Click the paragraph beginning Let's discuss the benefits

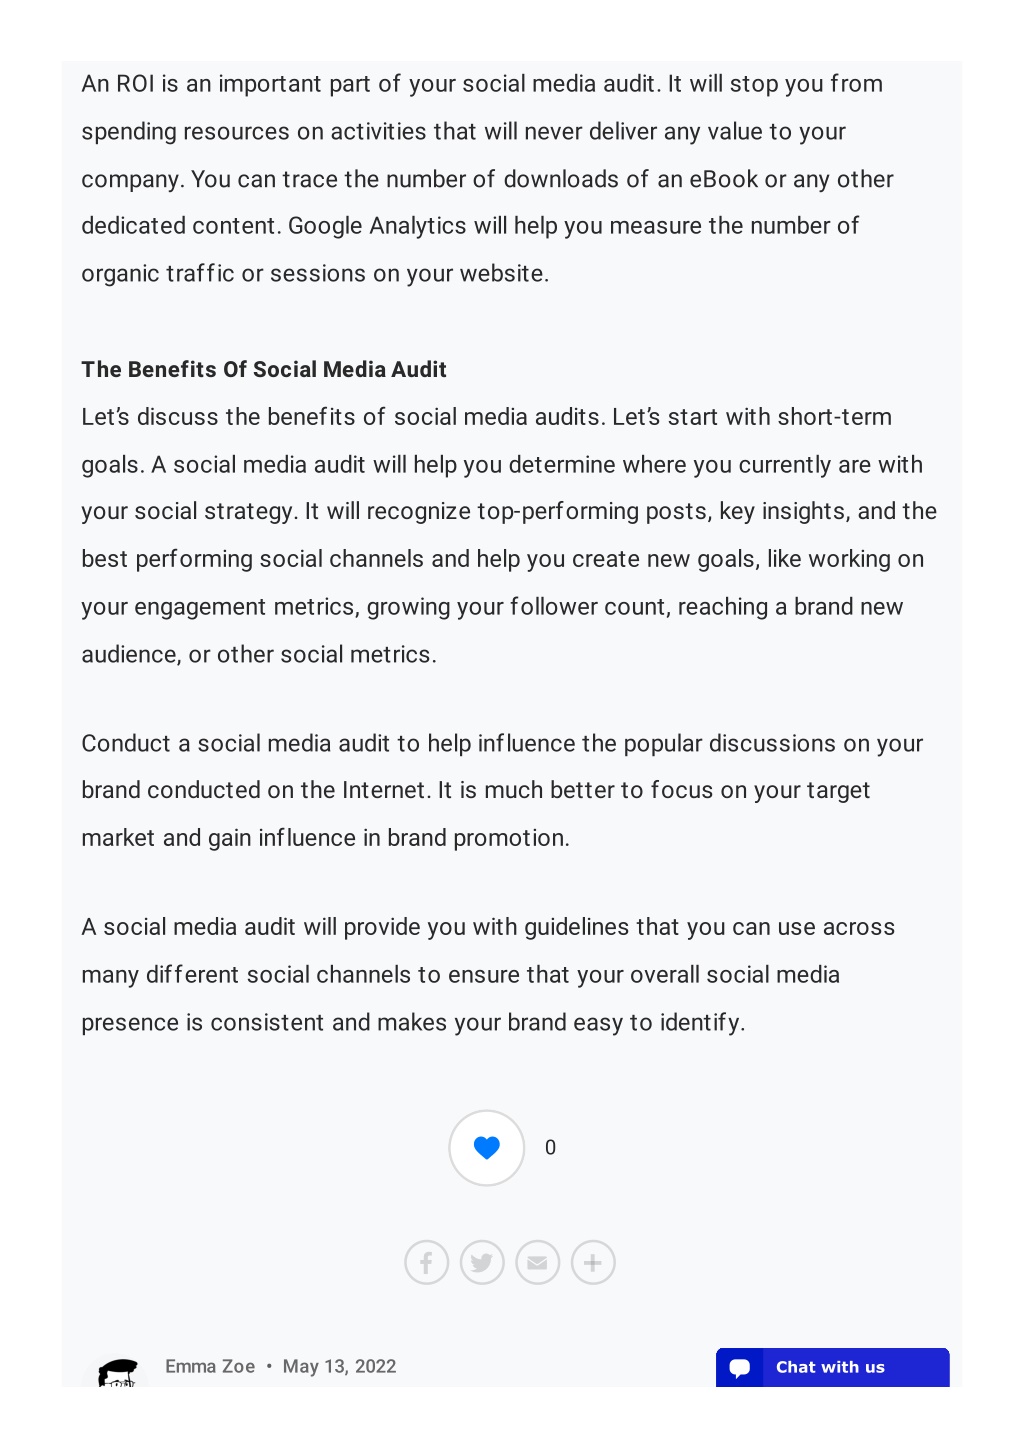click(509, 536)
